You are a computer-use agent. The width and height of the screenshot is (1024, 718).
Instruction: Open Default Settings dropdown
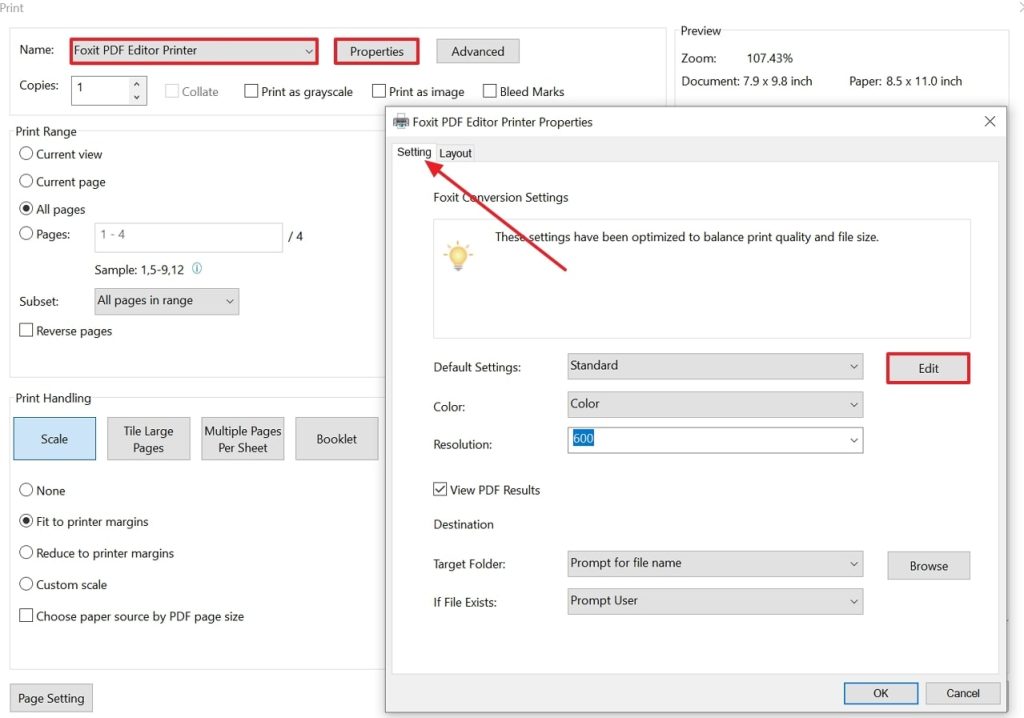(715, 366)
